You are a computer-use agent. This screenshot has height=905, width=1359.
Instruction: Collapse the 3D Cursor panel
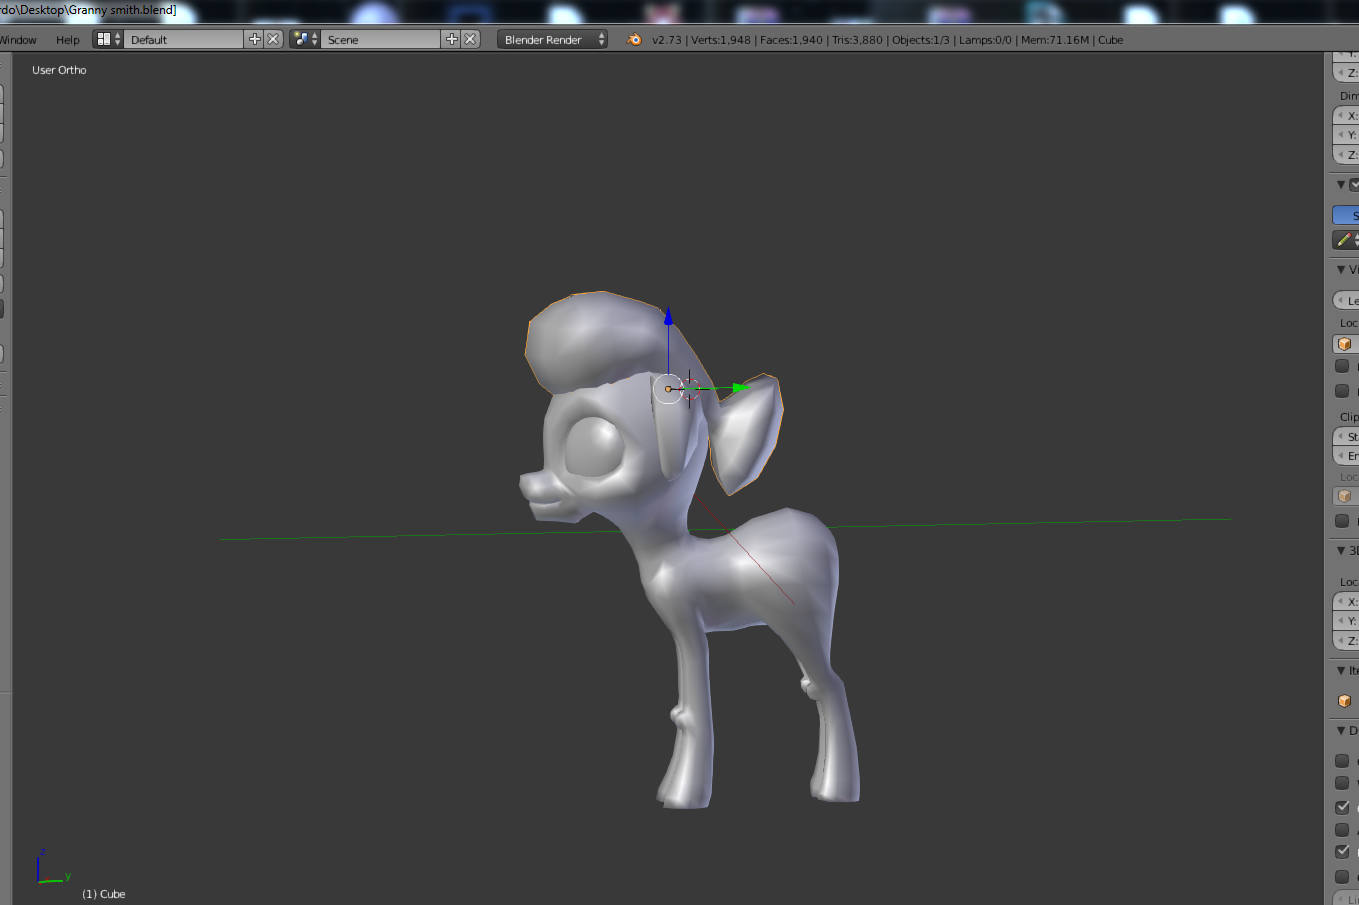[1341, 551]
